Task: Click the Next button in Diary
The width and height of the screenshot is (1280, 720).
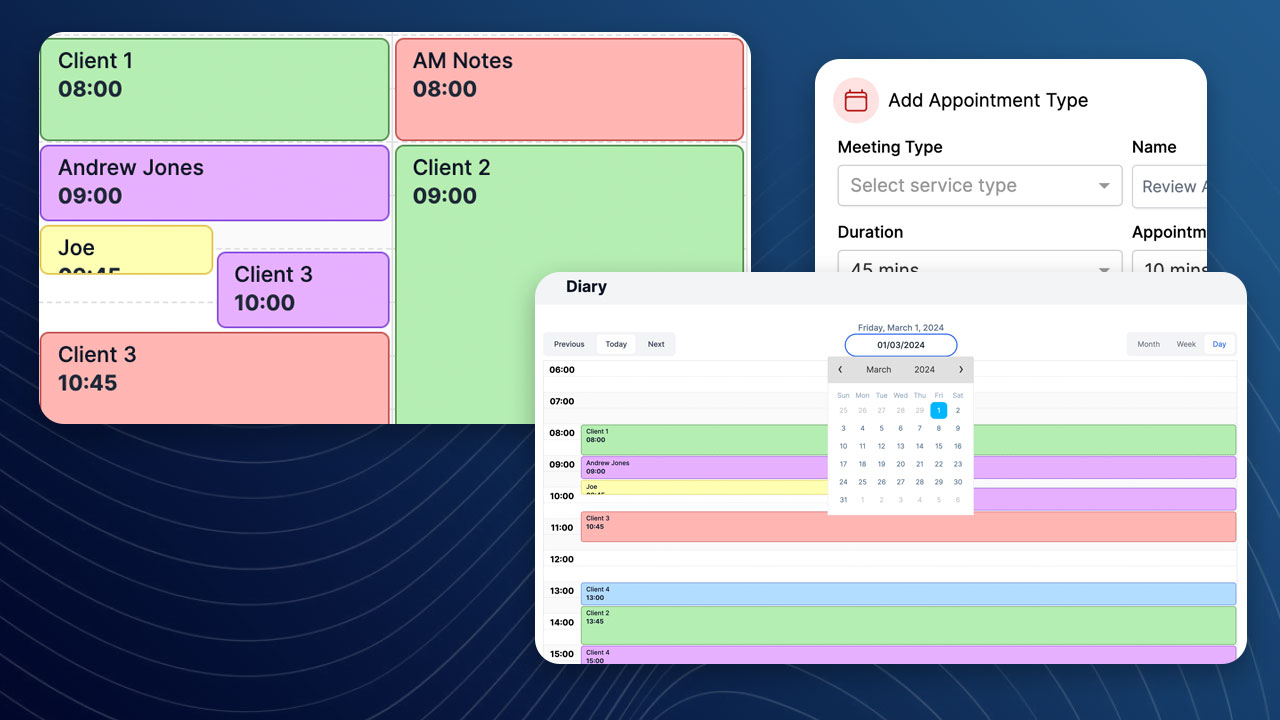Action: click(656, 344)
